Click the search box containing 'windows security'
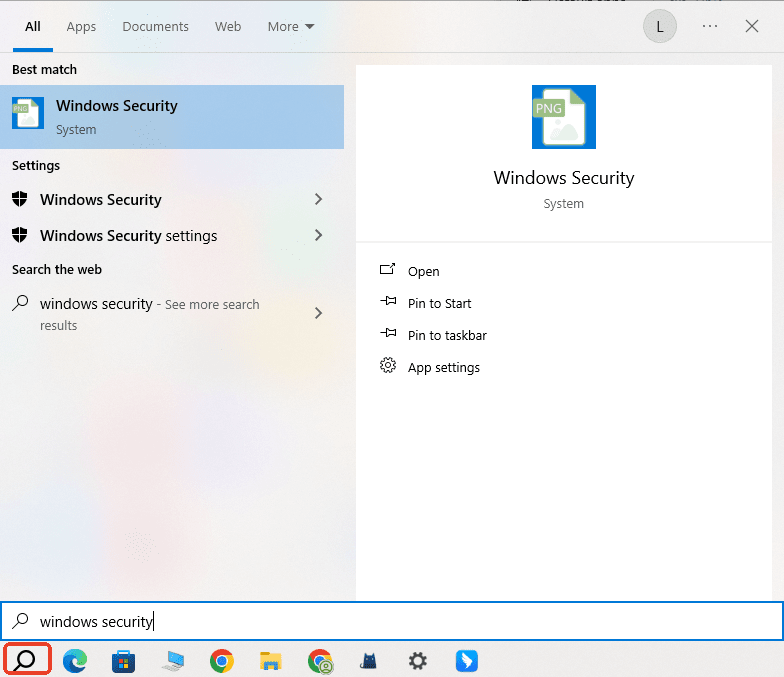This screenshot has width=784, height=677. (x=400, y=621)
